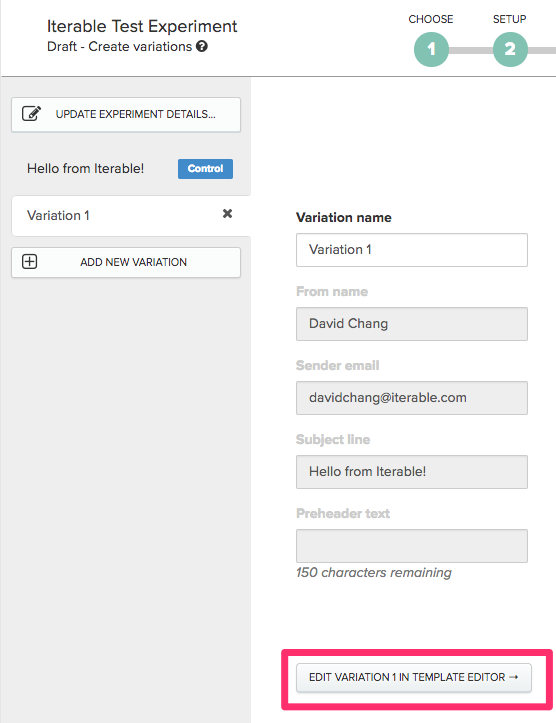This screenshot has width=556, height=723.
Task: Click the empty Preheader text field
Action: point(412,546)
